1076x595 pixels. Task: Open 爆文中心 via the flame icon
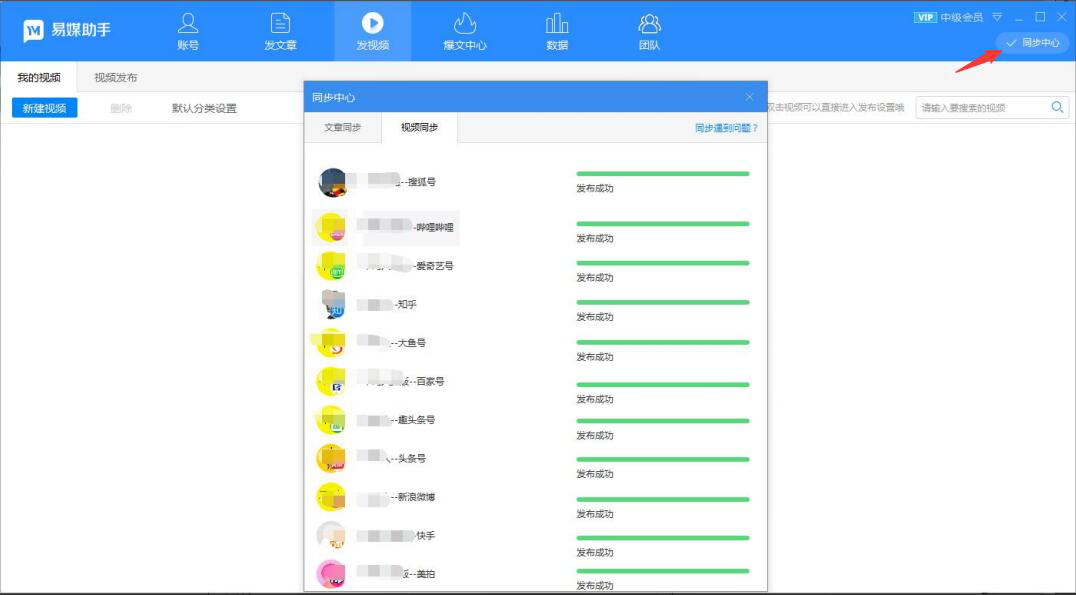point(464,22)
